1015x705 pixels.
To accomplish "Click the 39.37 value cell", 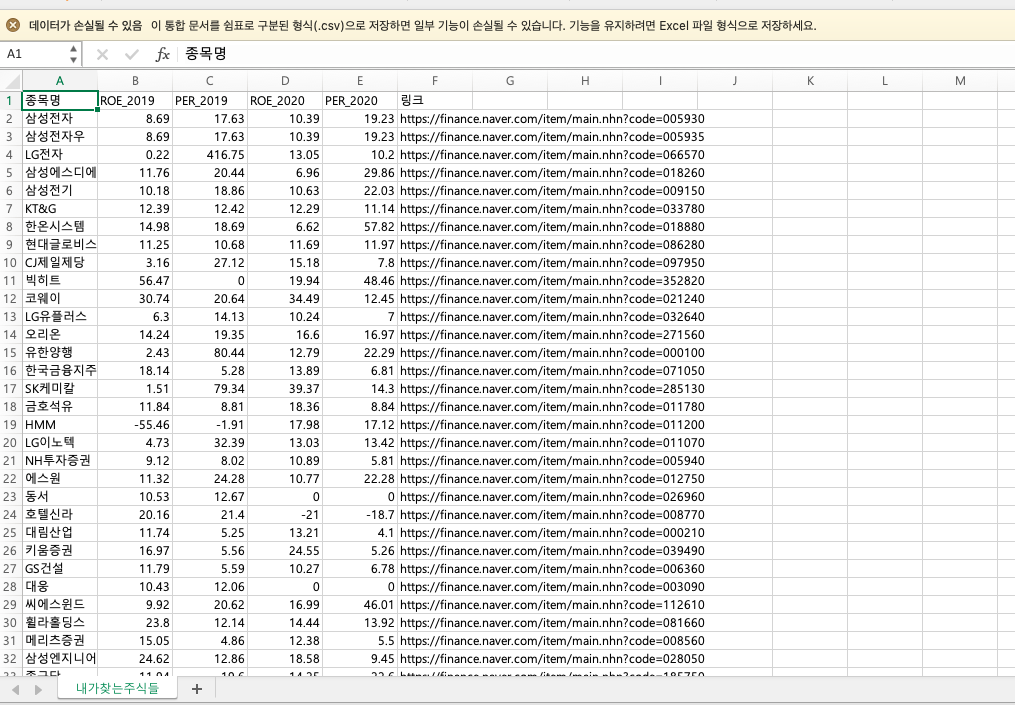I will 285,388.
